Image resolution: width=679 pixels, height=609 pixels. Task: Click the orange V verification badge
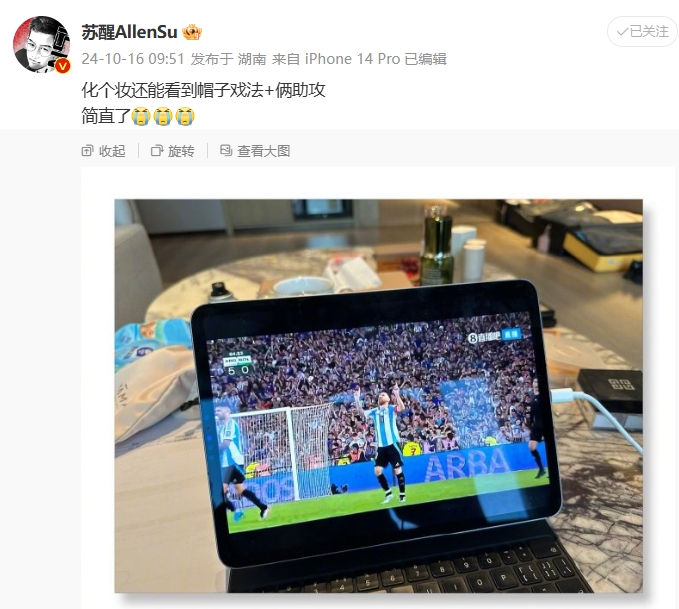click(63, 66)
